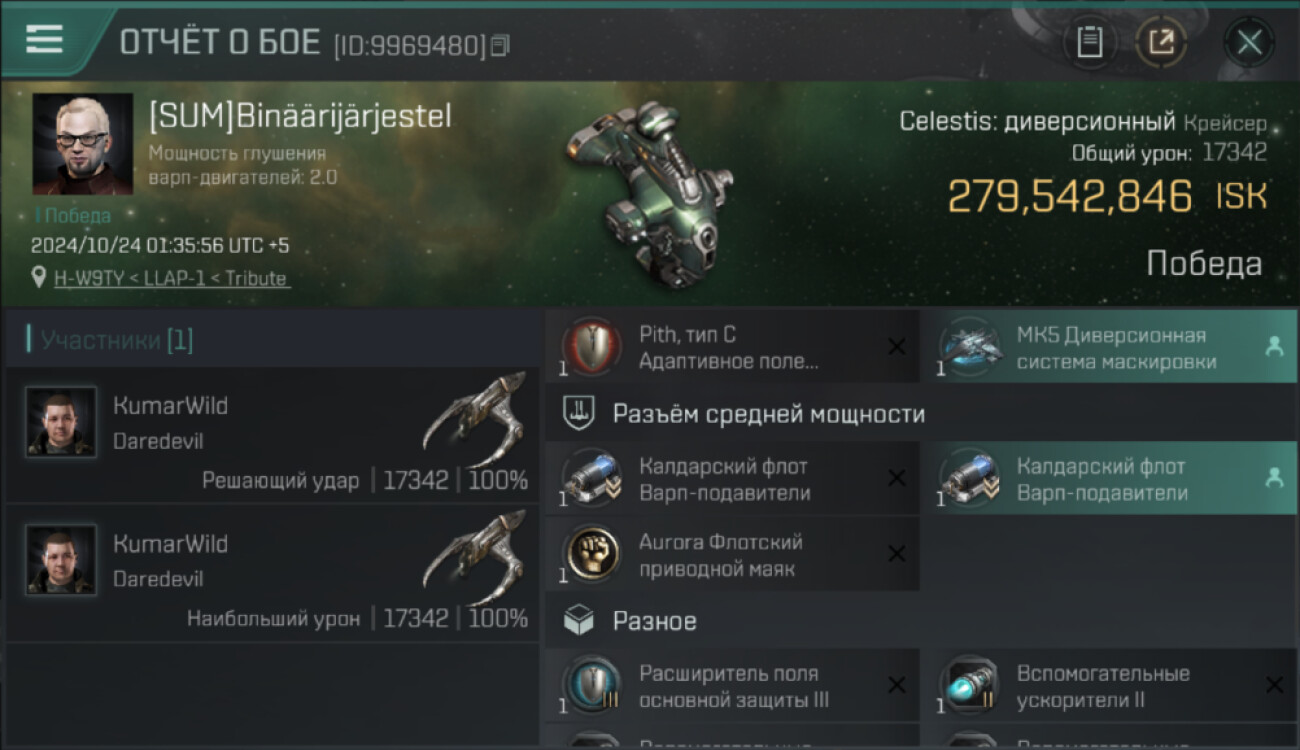The width and height of the screenshot is (1300, 750).
Task: Click the Вспомогательные ускорители II module icon
Action: pyautogui.click(x=969, y=686)
